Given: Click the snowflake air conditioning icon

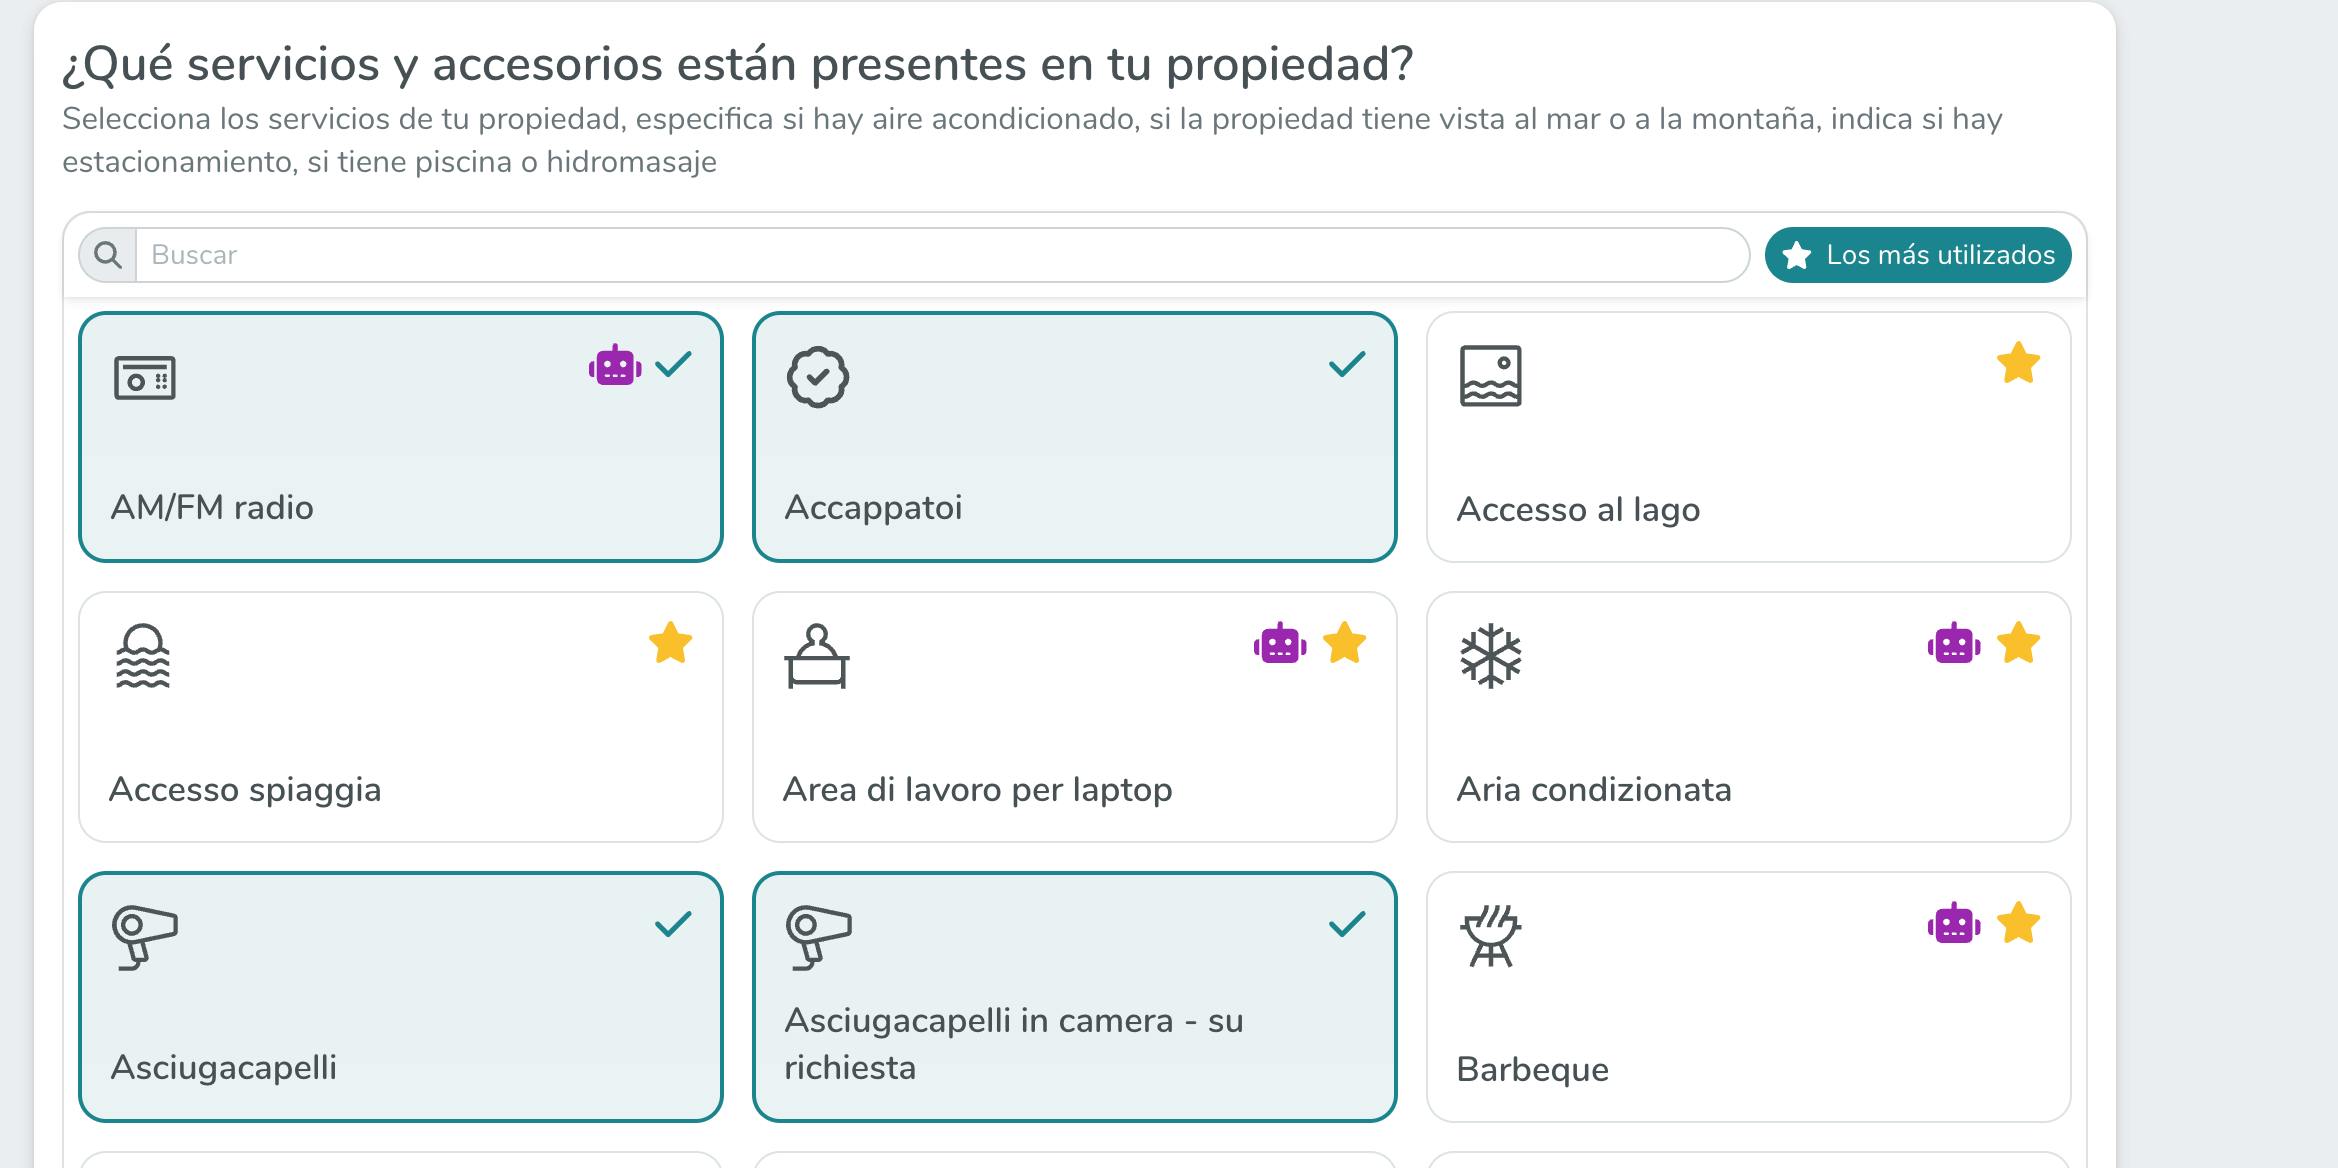Looking at the screenshot, I should 1490,656.
